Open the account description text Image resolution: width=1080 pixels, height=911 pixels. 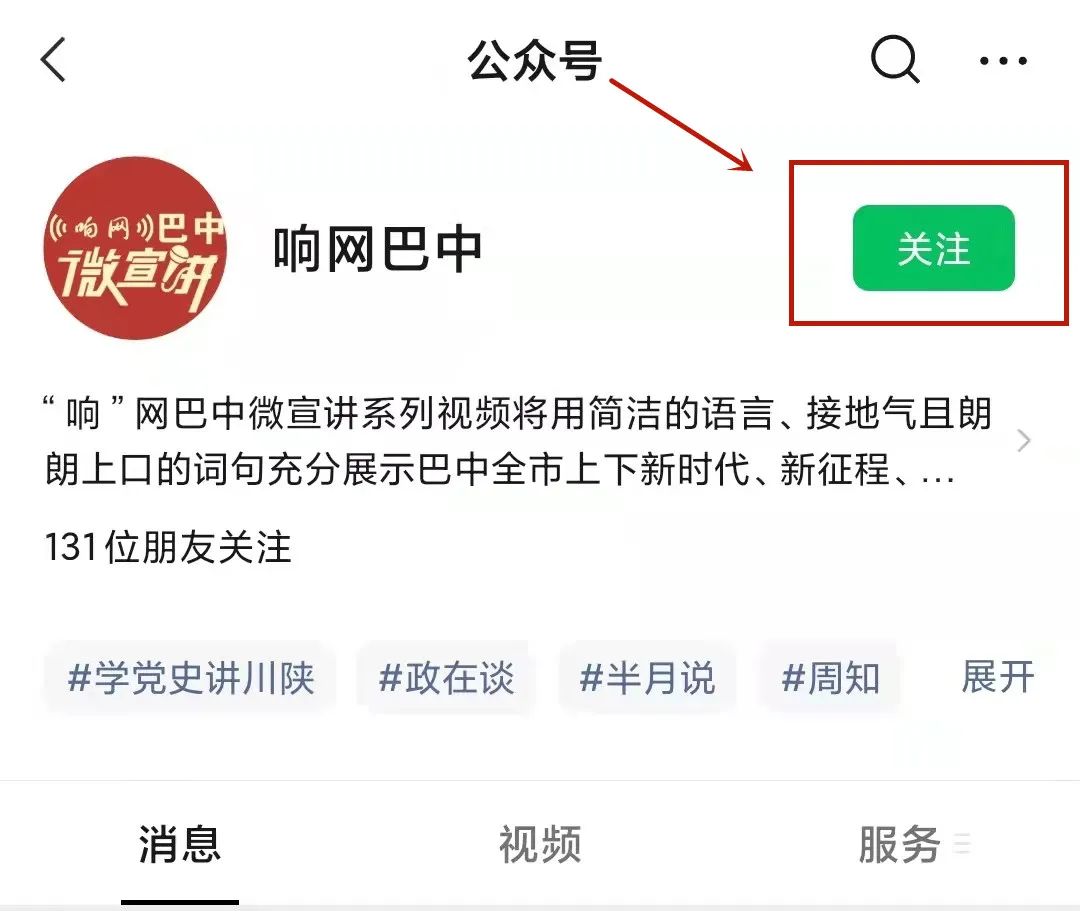tap(518, 441)
